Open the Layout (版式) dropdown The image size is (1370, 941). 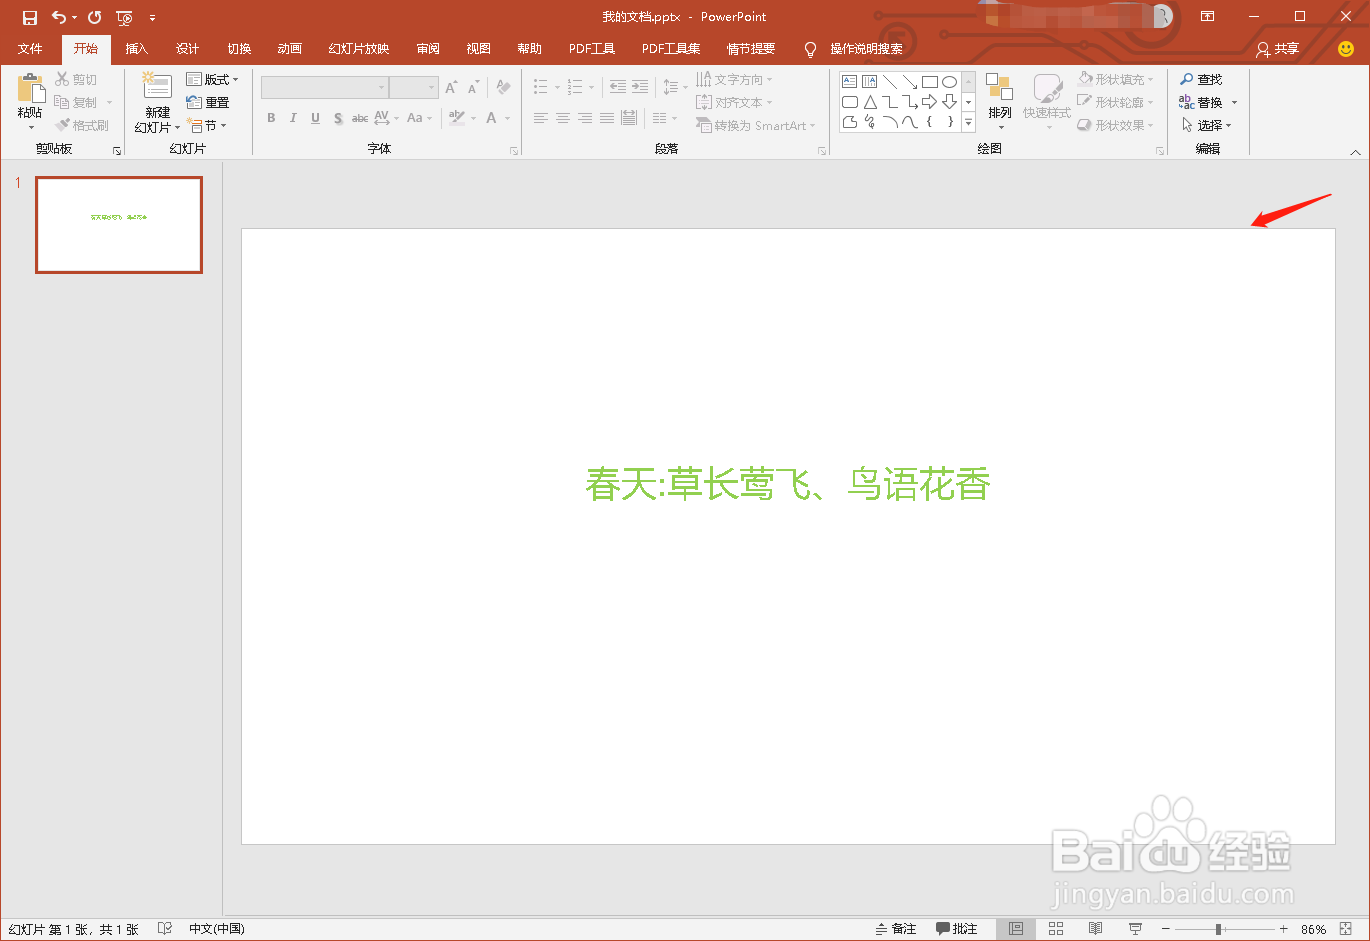click(212, 79)
